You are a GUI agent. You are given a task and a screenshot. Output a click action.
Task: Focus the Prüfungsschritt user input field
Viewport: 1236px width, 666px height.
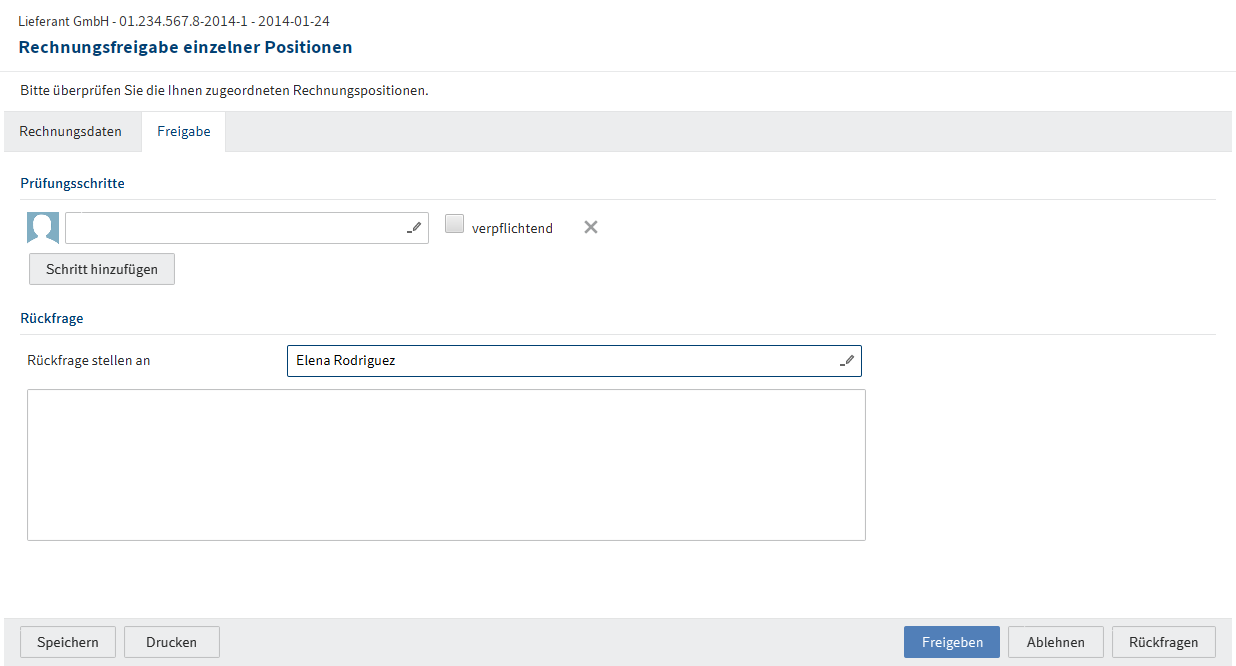pyautogui.click(x=247, y=228)
